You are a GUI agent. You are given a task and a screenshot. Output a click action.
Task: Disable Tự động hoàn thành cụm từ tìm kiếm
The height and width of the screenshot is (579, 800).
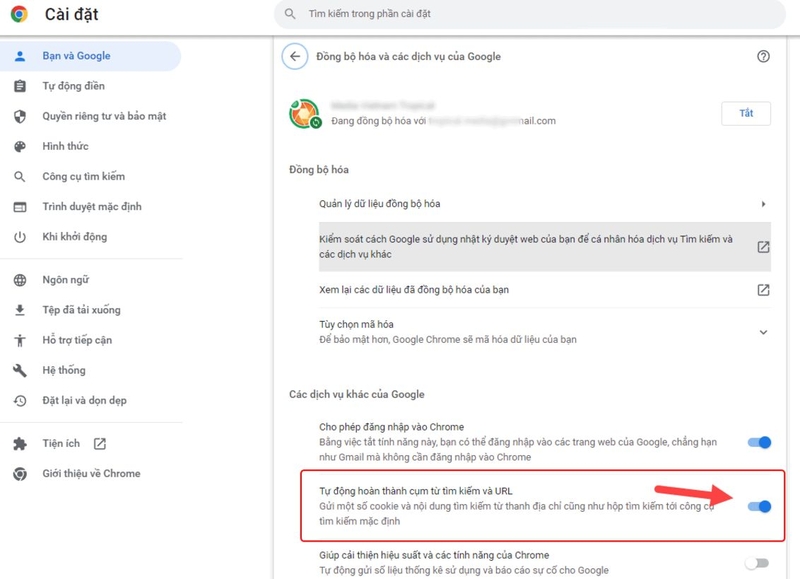tap(759, 506)
